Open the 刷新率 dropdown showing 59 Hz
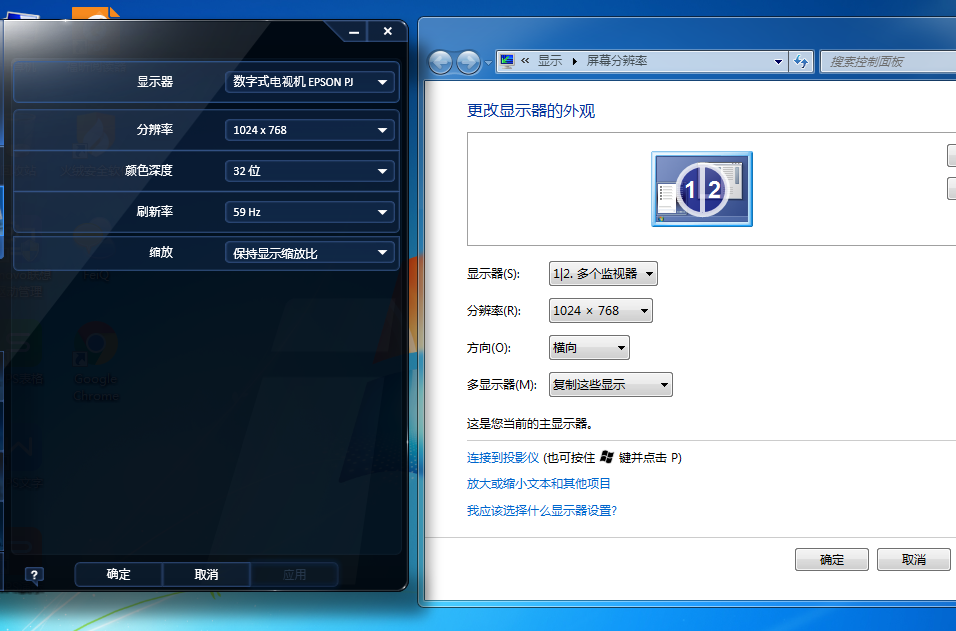The image size is (956, 631). tap(310, 212)
